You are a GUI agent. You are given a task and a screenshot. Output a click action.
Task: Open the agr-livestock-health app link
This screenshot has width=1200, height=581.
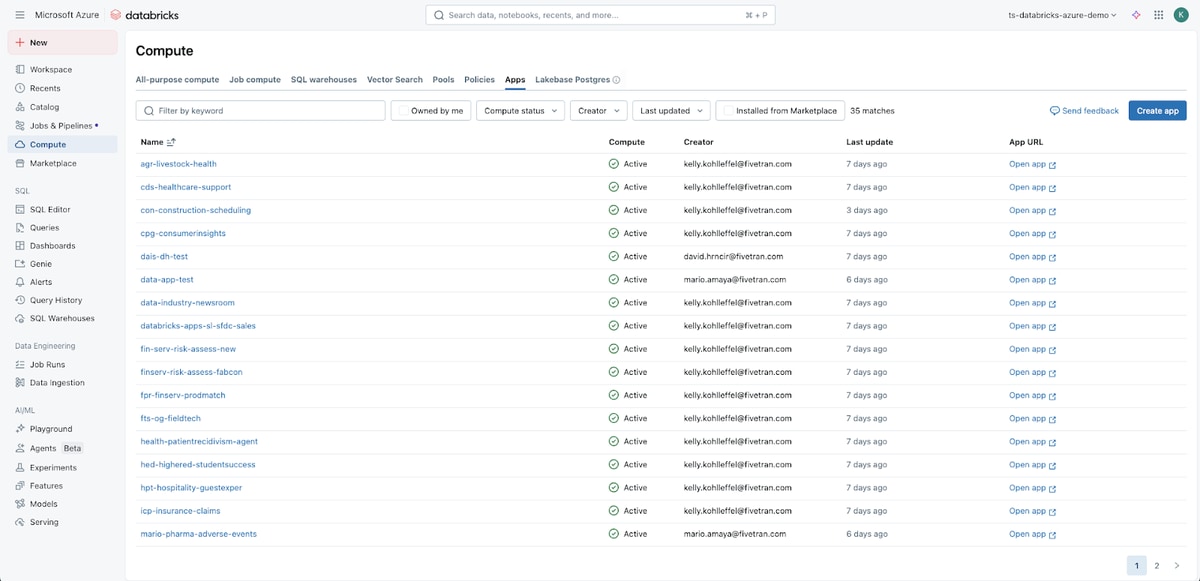click(178, 164)
